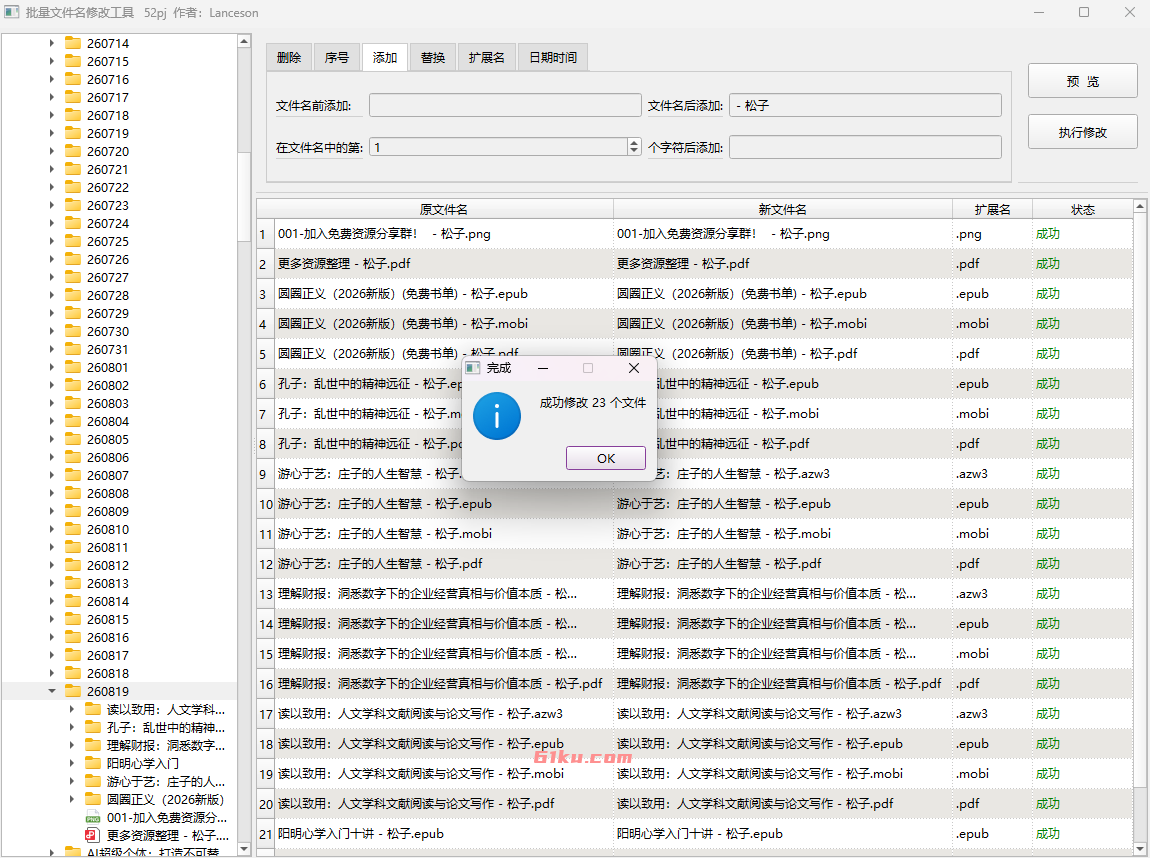This screenshot has width=1150, height=858.
Task: Select row 20 original name 读以致用 松子.pdf
Action: [444, 804]
